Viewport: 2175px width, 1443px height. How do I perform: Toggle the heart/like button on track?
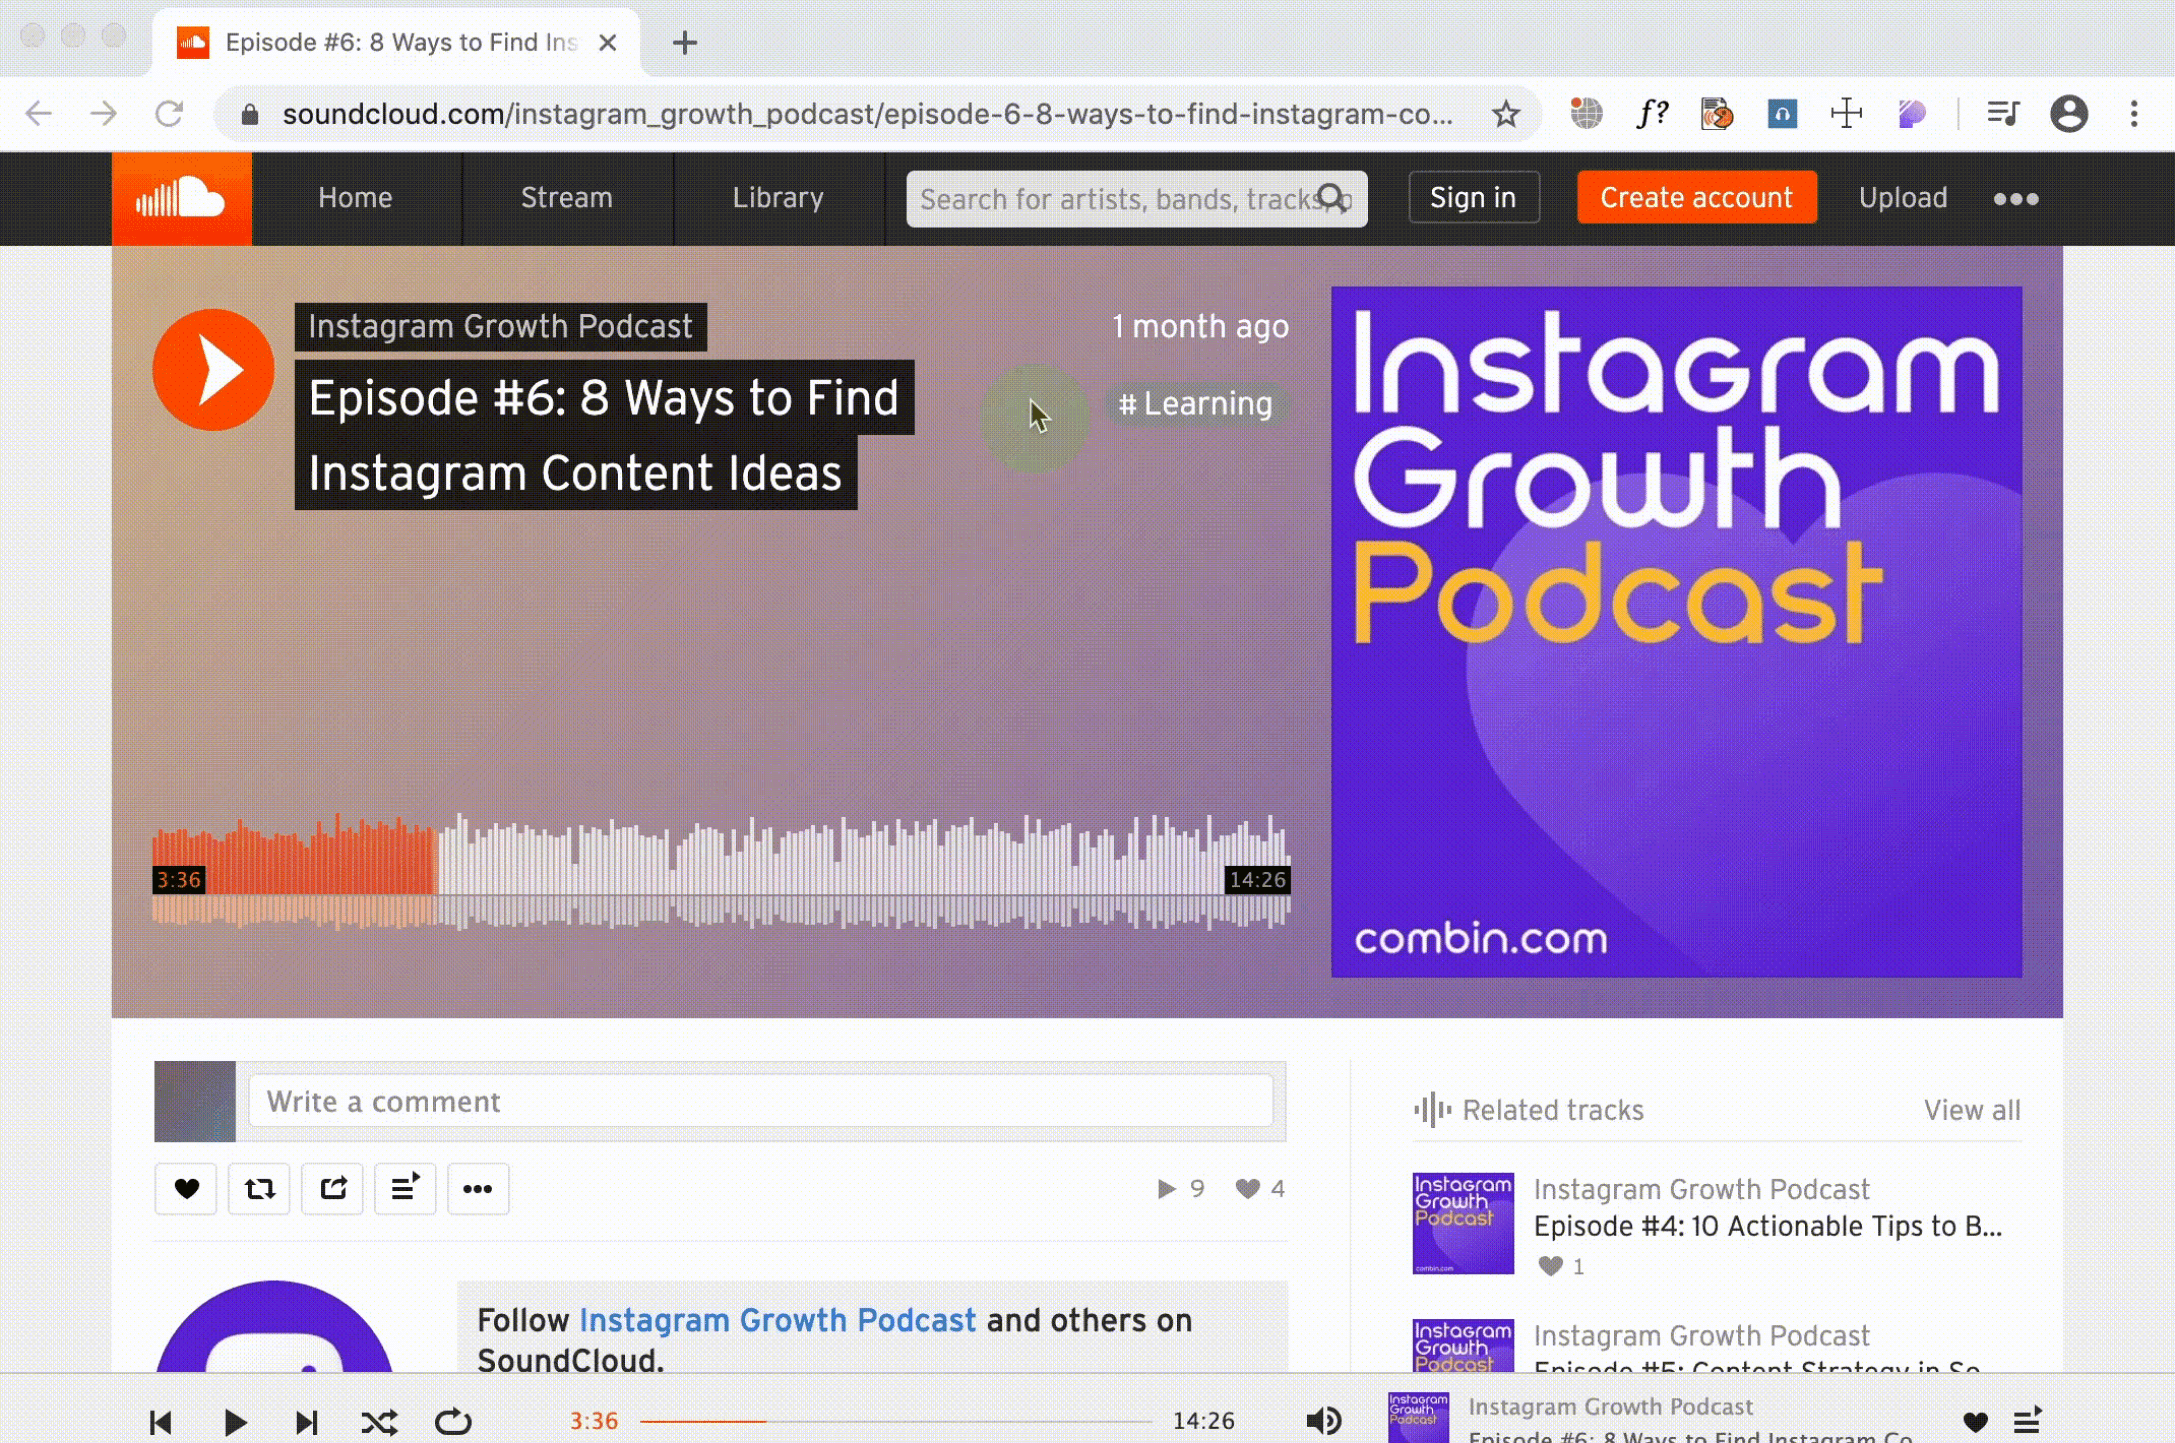[x=188, y=1187]
